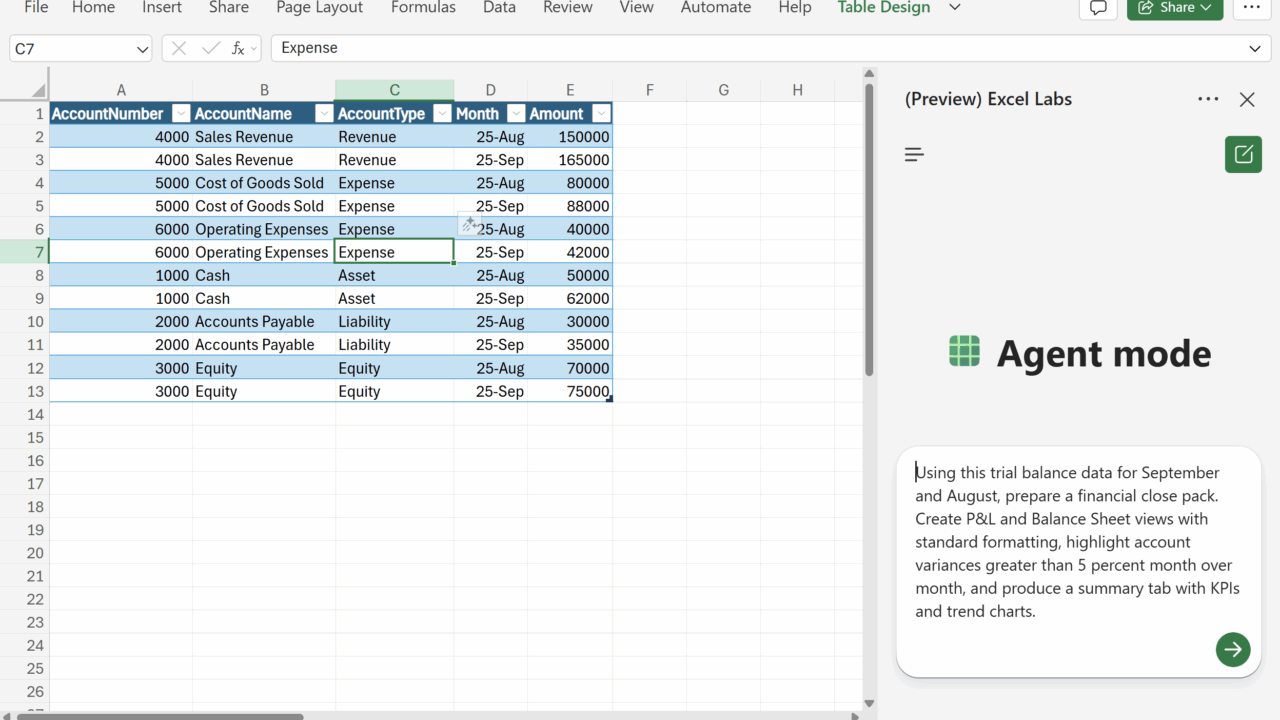This screenshot has height=720, width=1280.
Task: Open the AccountType filter dropdown
Action: [442, 114]
